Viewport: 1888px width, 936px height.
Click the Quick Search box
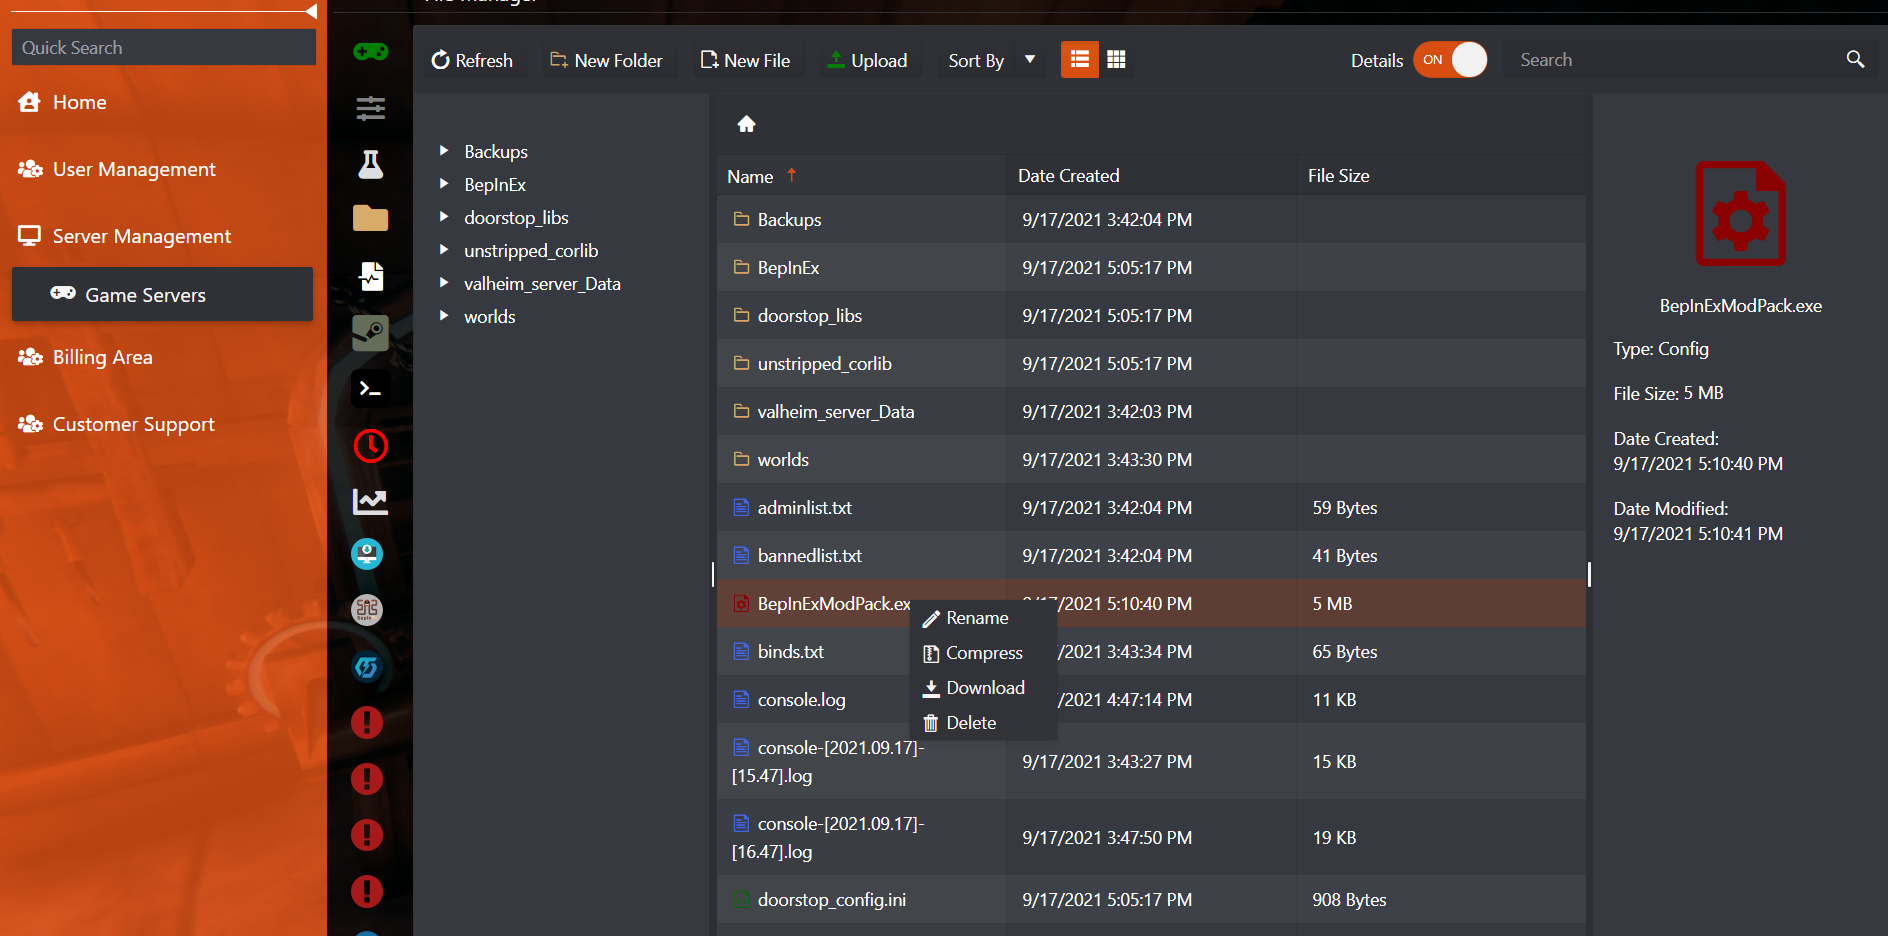click(164, 47)
